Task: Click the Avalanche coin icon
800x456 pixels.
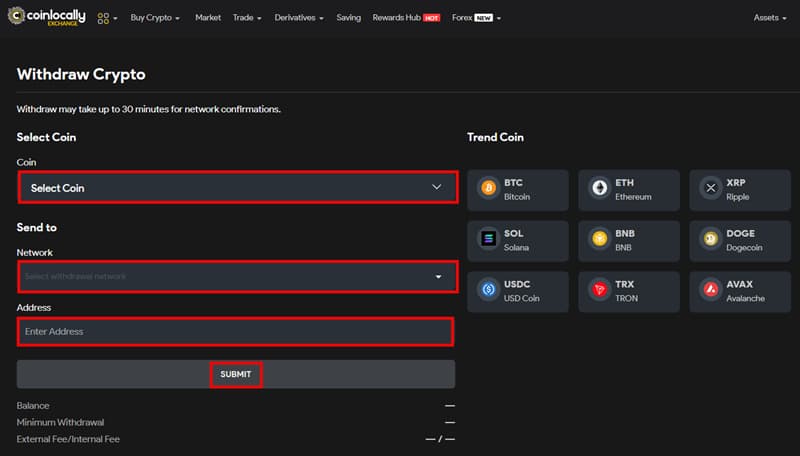Action: (711, 290)
